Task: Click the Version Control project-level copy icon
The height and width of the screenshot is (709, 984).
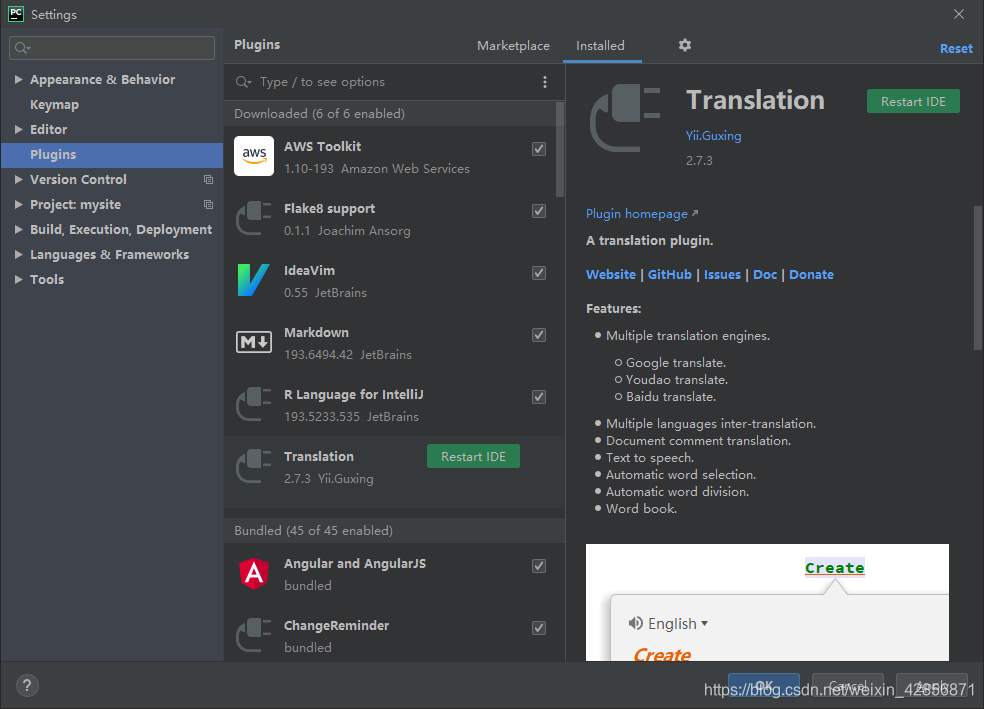Action: pyautogui.click(x=208, y=179)
